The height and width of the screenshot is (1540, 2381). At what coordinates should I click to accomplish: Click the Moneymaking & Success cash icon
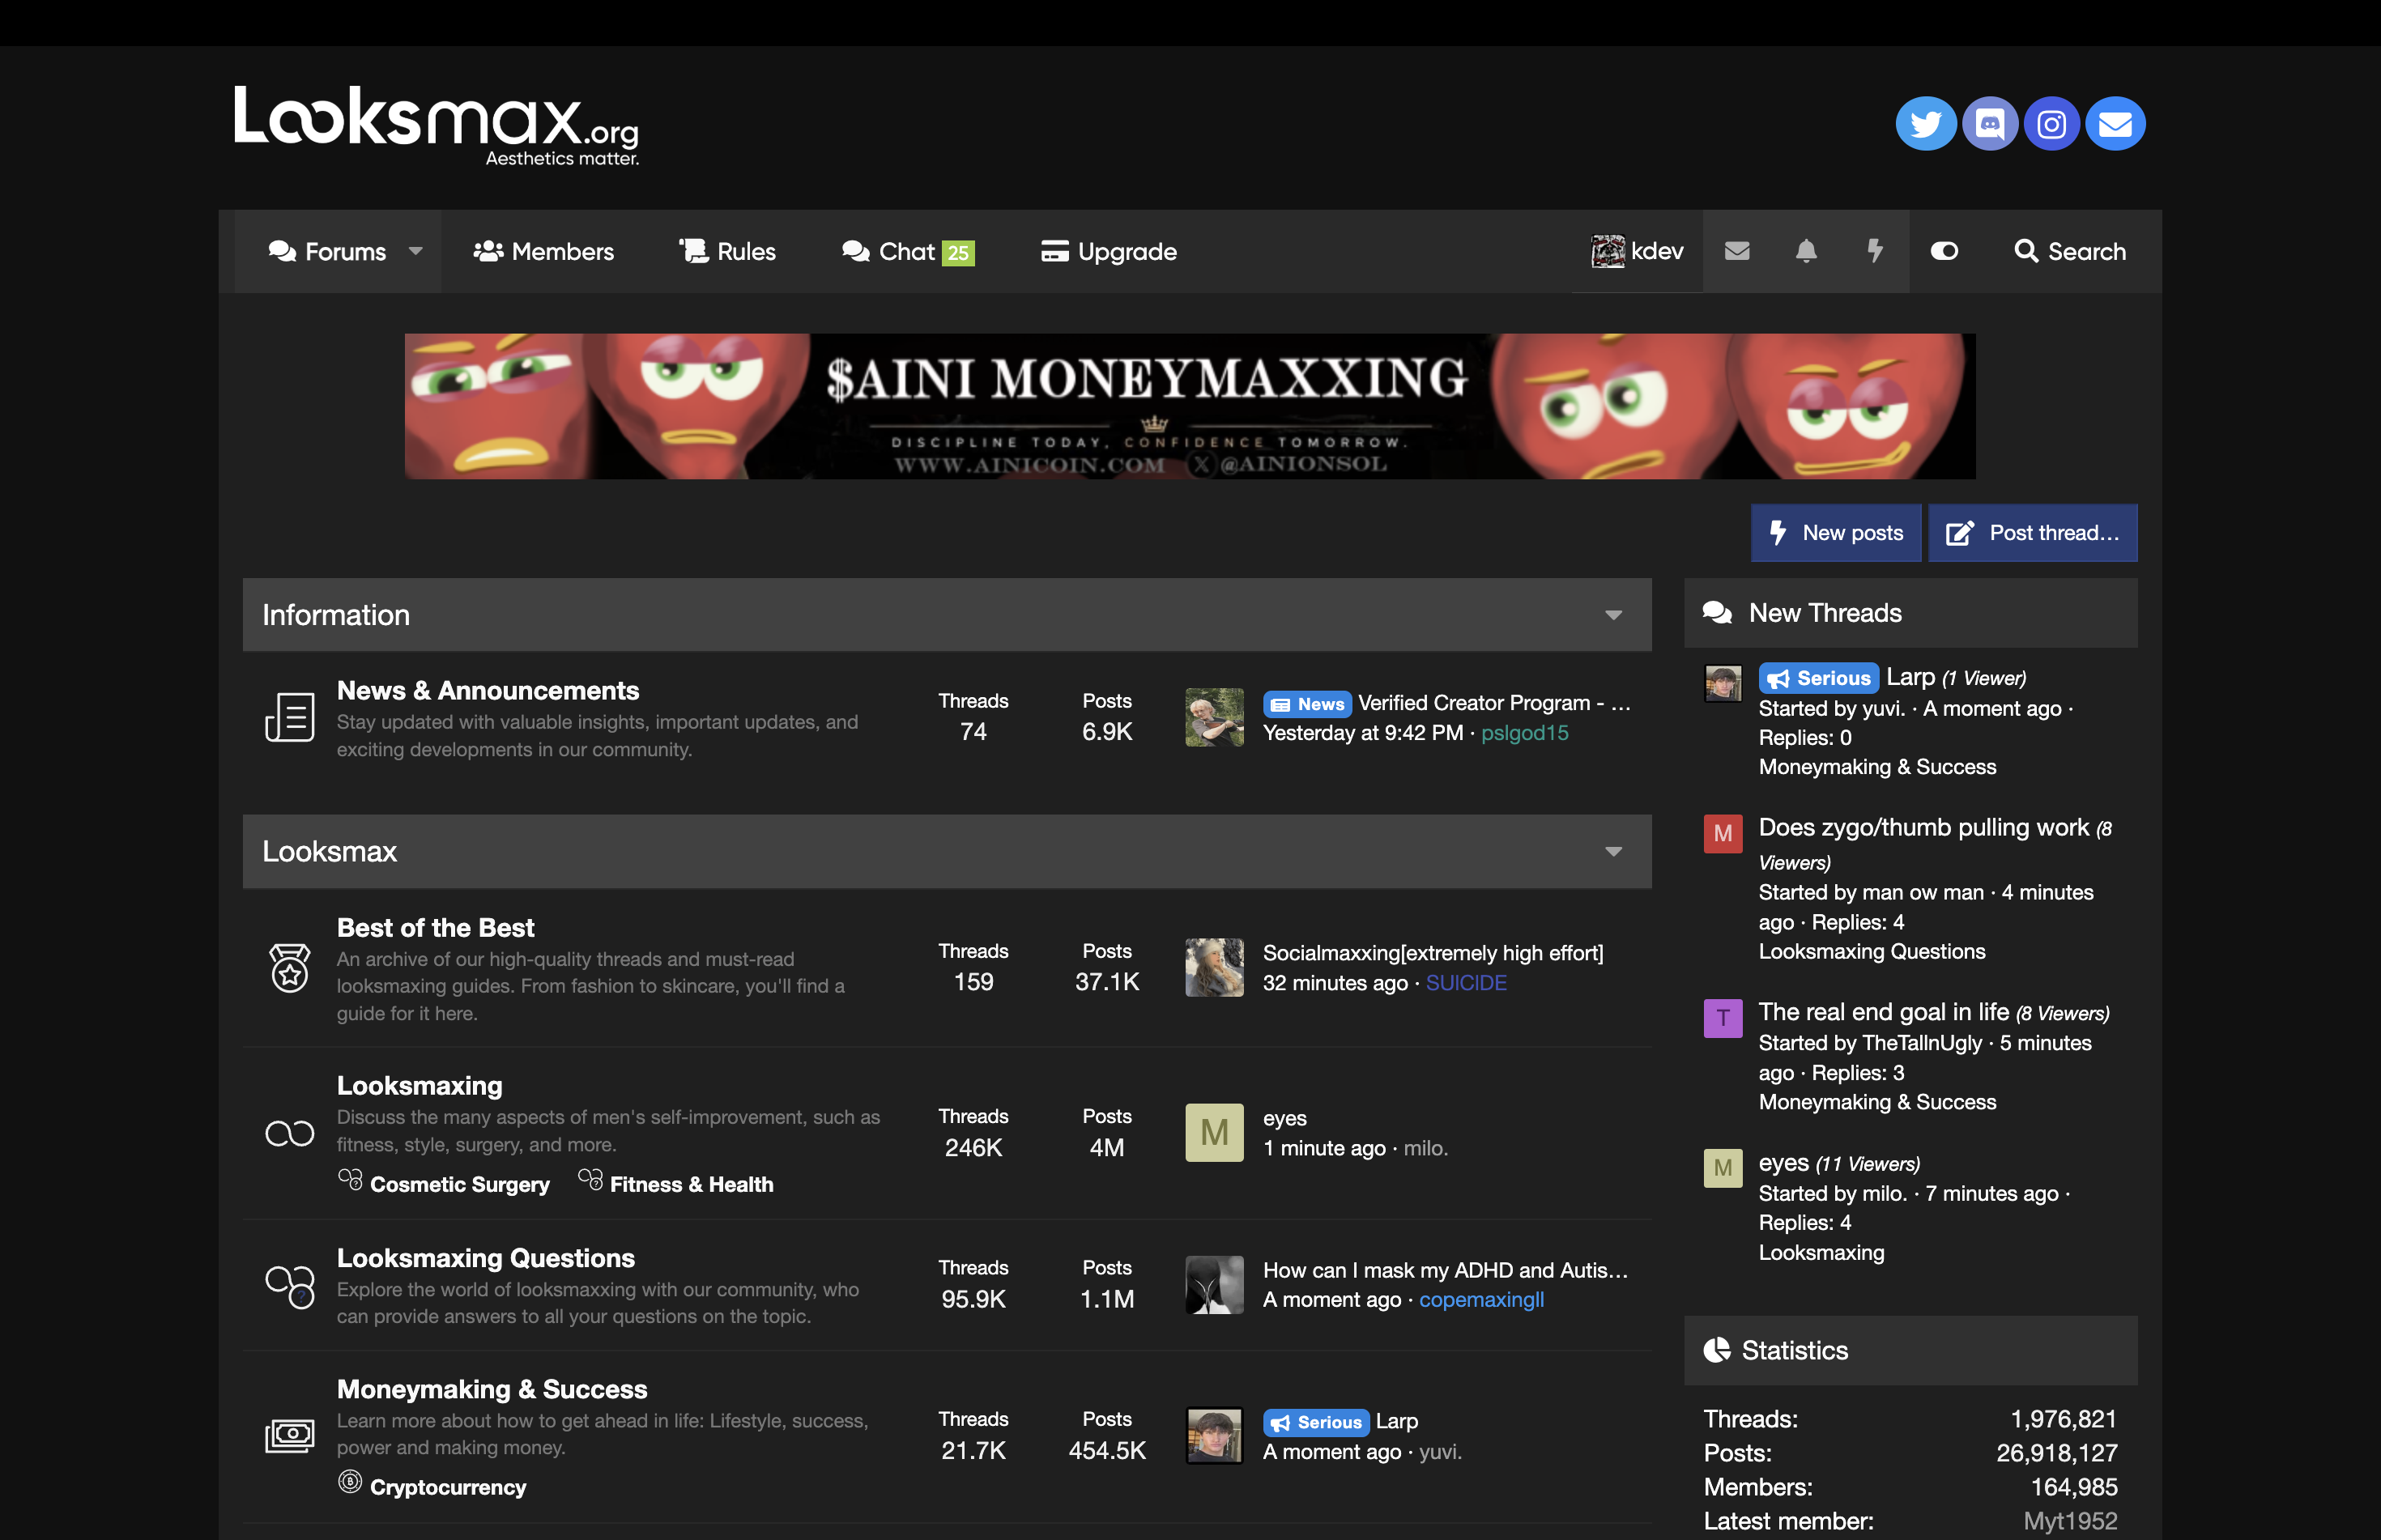(290, 1436)
